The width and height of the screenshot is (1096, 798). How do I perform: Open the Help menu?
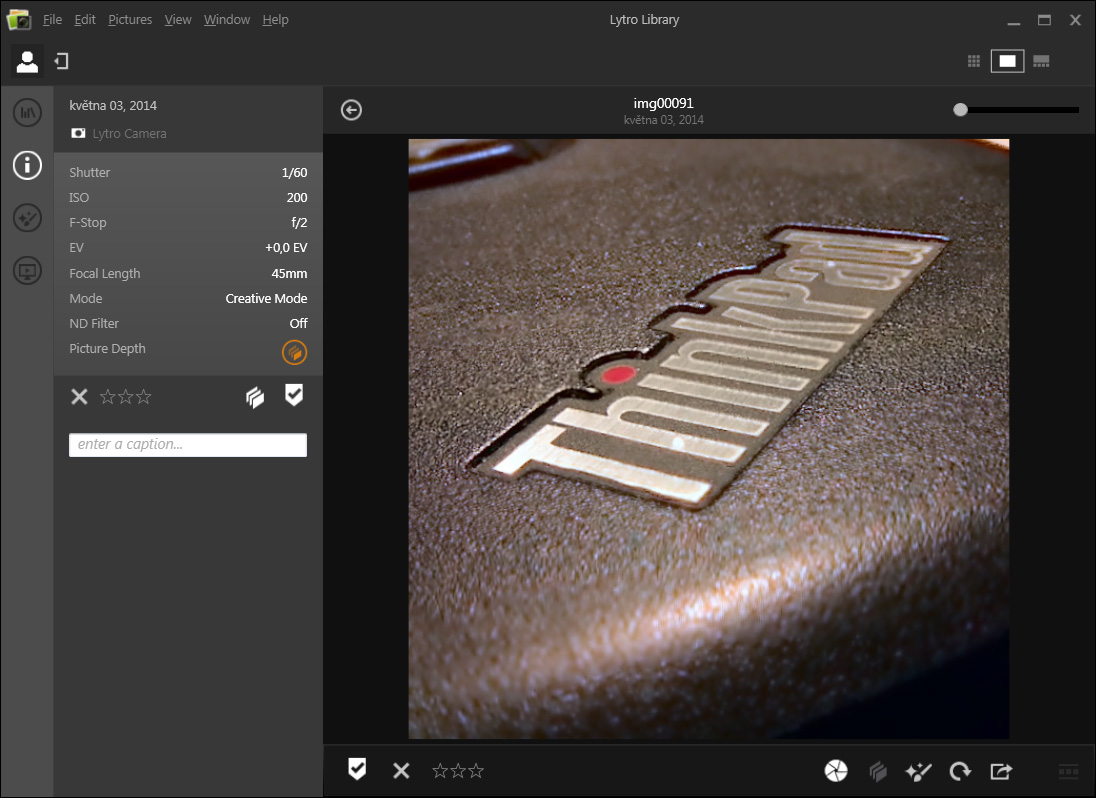click(x=275, y=20)
